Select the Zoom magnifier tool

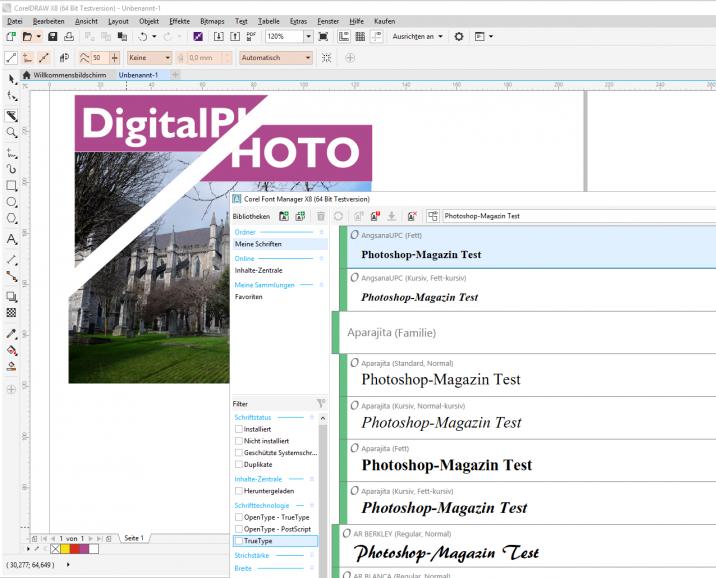coord(11,132)
